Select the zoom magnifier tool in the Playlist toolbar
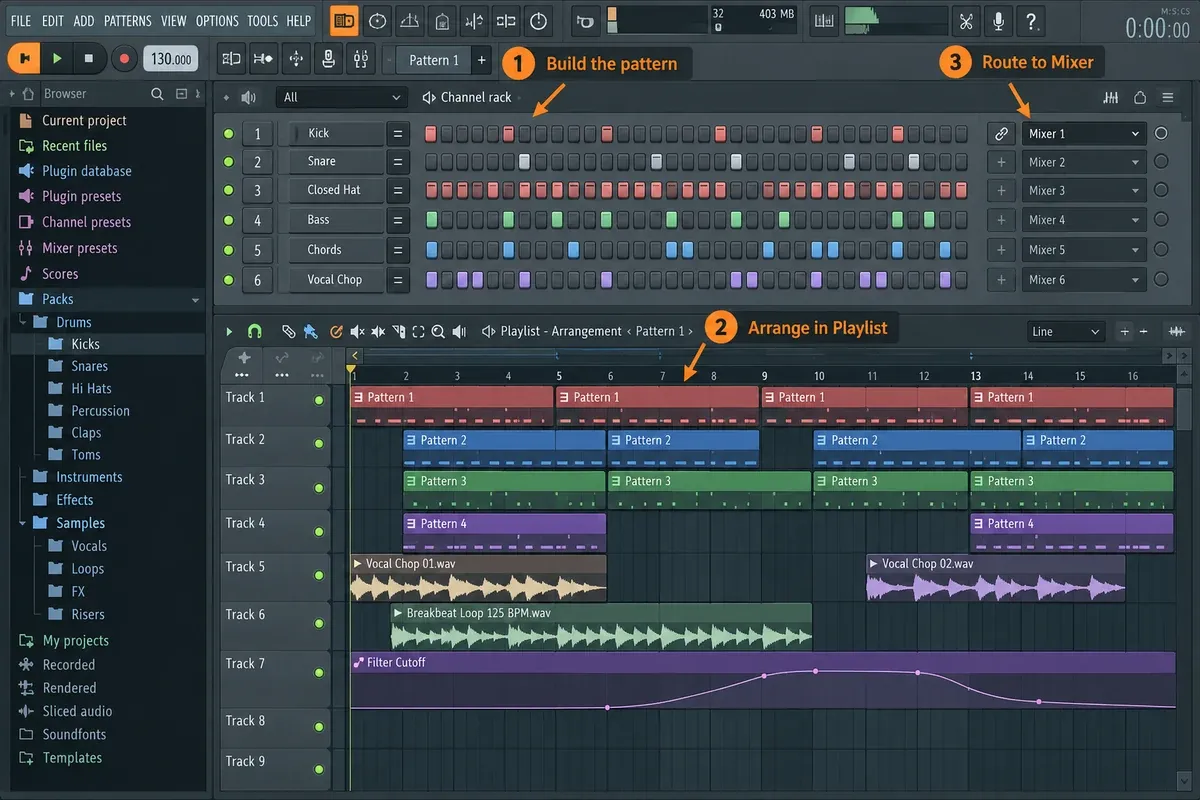The image size is (1200, 800). pyautogui.click(x=439, y=331)
